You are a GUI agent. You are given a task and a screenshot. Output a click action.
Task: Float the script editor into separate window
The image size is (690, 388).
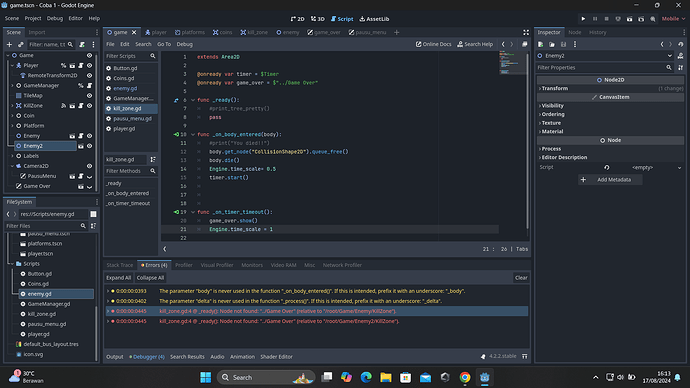pos(525,44)
